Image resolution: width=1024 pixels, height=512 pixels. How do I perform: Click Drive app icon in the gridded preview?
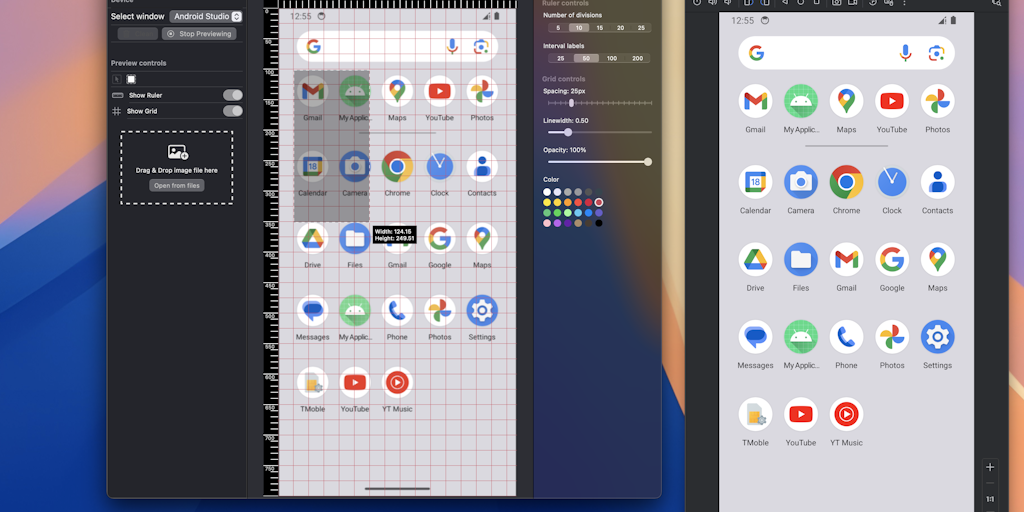312,238
